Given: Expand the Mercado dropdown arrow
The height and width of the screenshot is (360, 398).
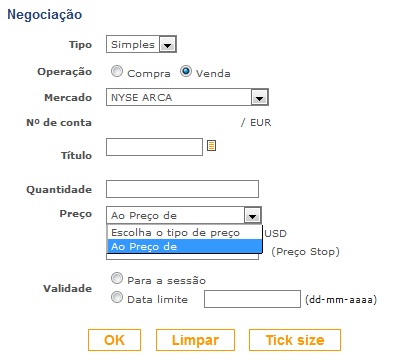Looking at the screenshot, I should click(x=260, y=97).
